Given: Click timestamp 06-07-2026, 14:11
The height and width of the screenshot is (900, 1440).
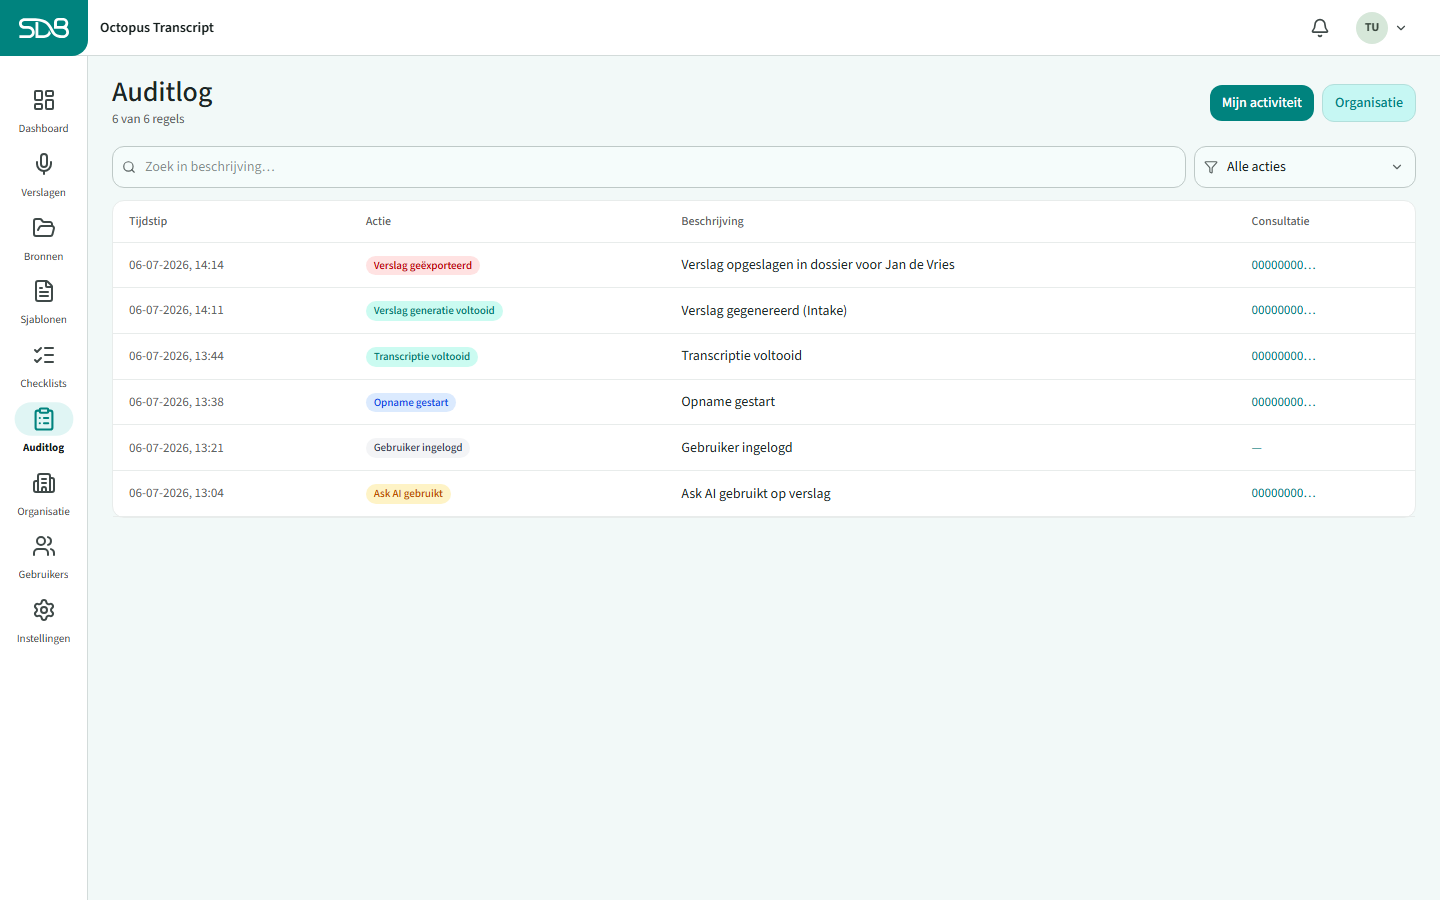Looking at the screenshot, I should 176,310.
